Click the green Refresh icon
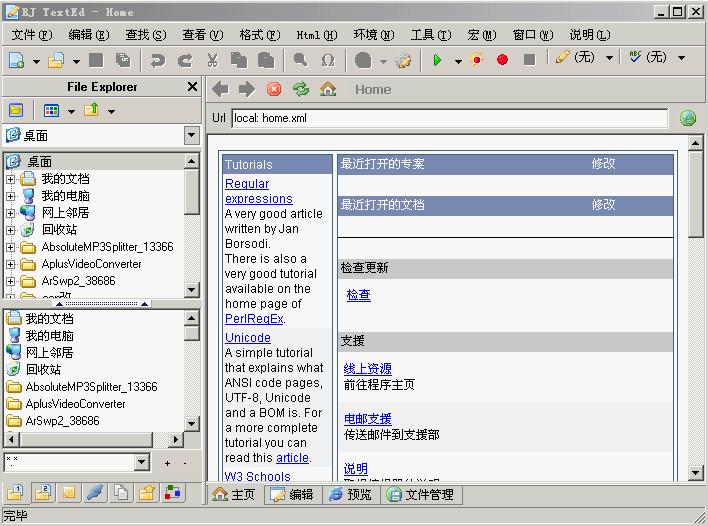Image resolution: width=708 pixels, height=526 pixels. click(301, 89)
